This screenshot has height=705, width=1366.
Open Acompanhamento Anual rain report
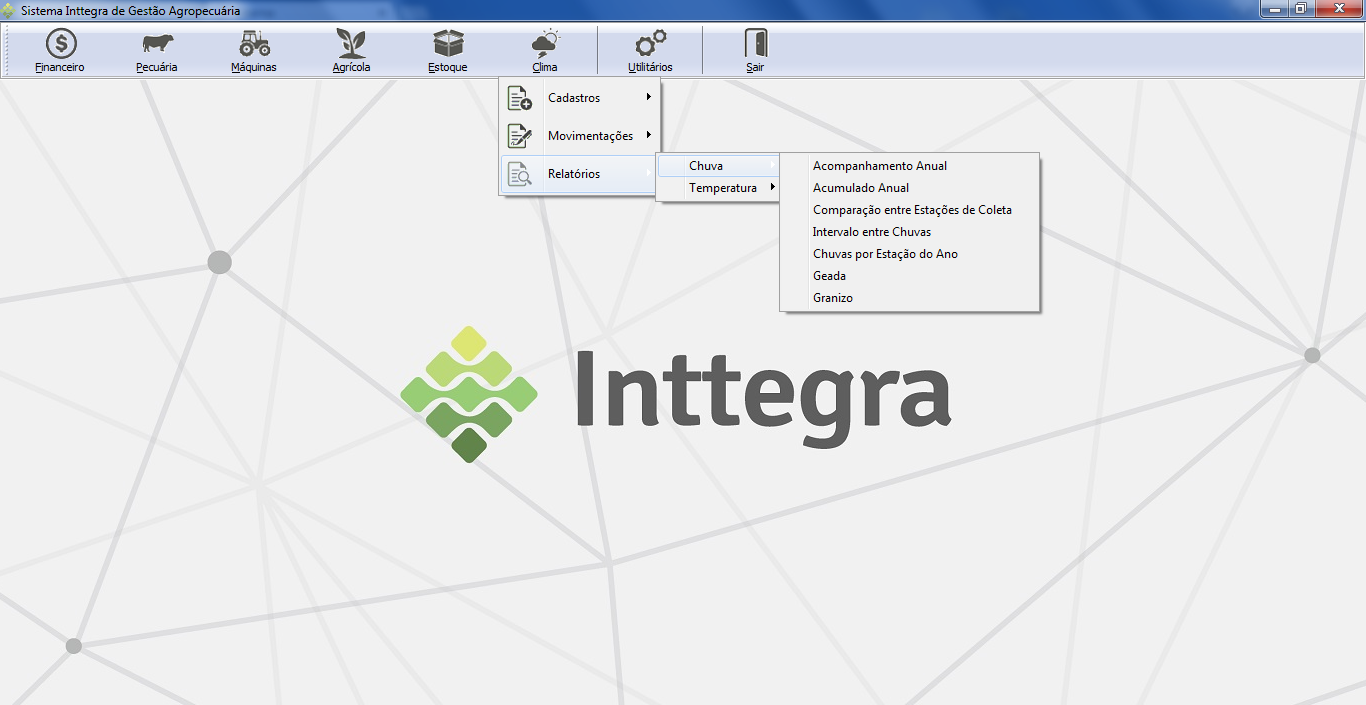click(910, 166)
